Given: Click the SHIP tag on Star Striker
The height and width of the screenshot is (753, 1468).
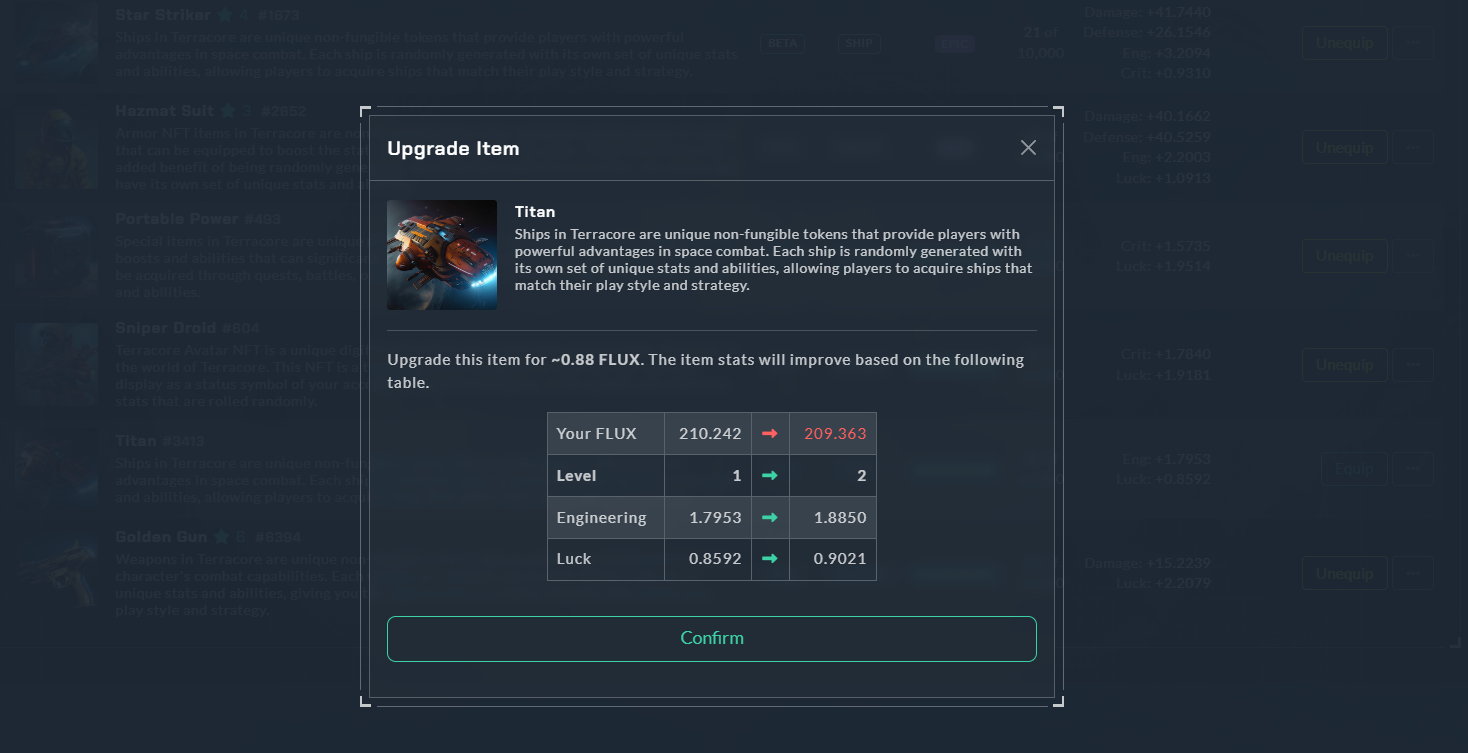Looking at the screenshot, I should pyautogui.click(x=858, y=44).
